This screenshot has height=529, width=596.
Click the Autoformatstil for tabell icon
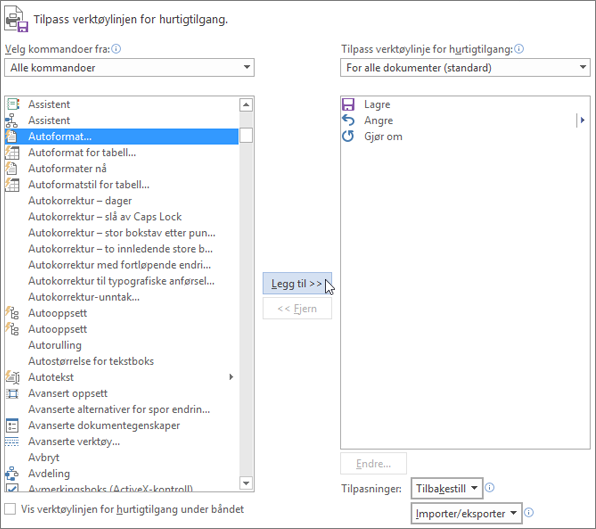(x=12, y=184)
